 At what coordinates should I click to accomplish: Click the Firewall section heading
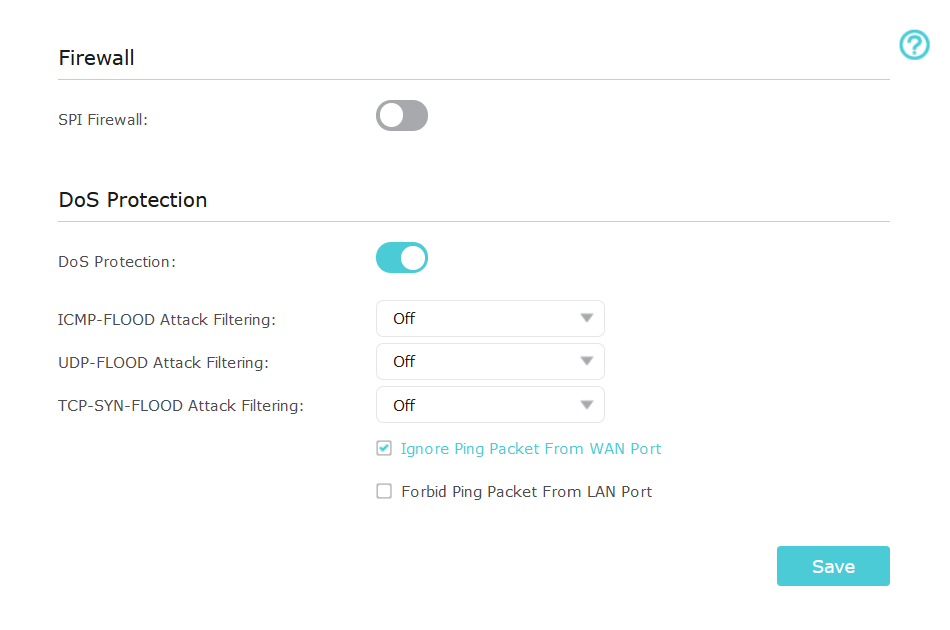coord(96,58)
